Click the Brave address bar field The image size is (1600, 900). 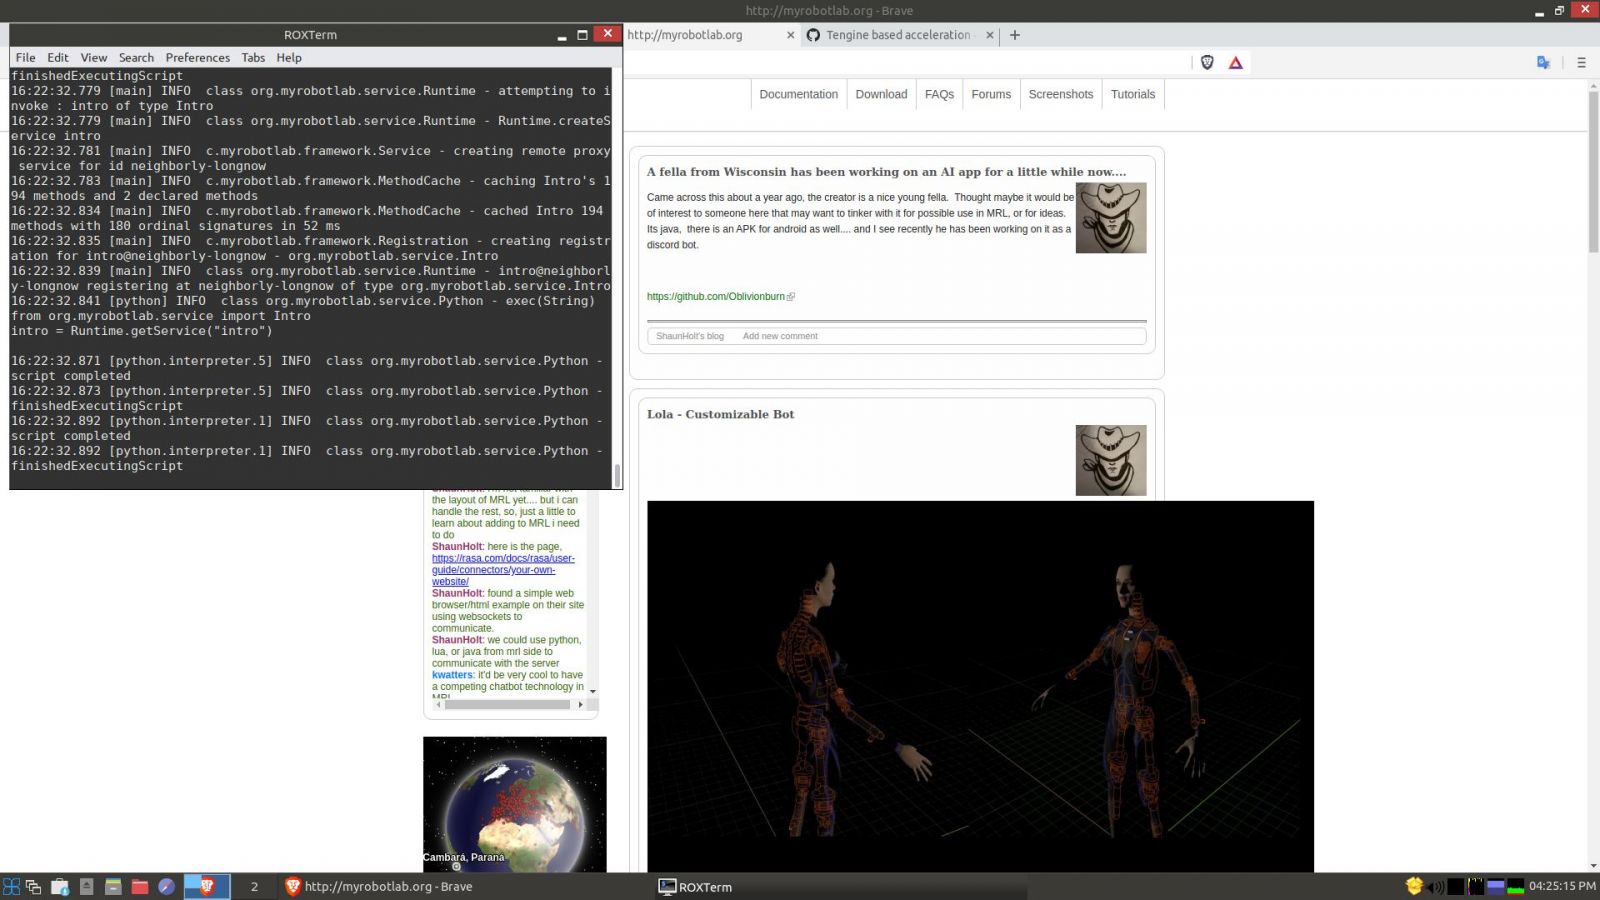pos(910,62)
